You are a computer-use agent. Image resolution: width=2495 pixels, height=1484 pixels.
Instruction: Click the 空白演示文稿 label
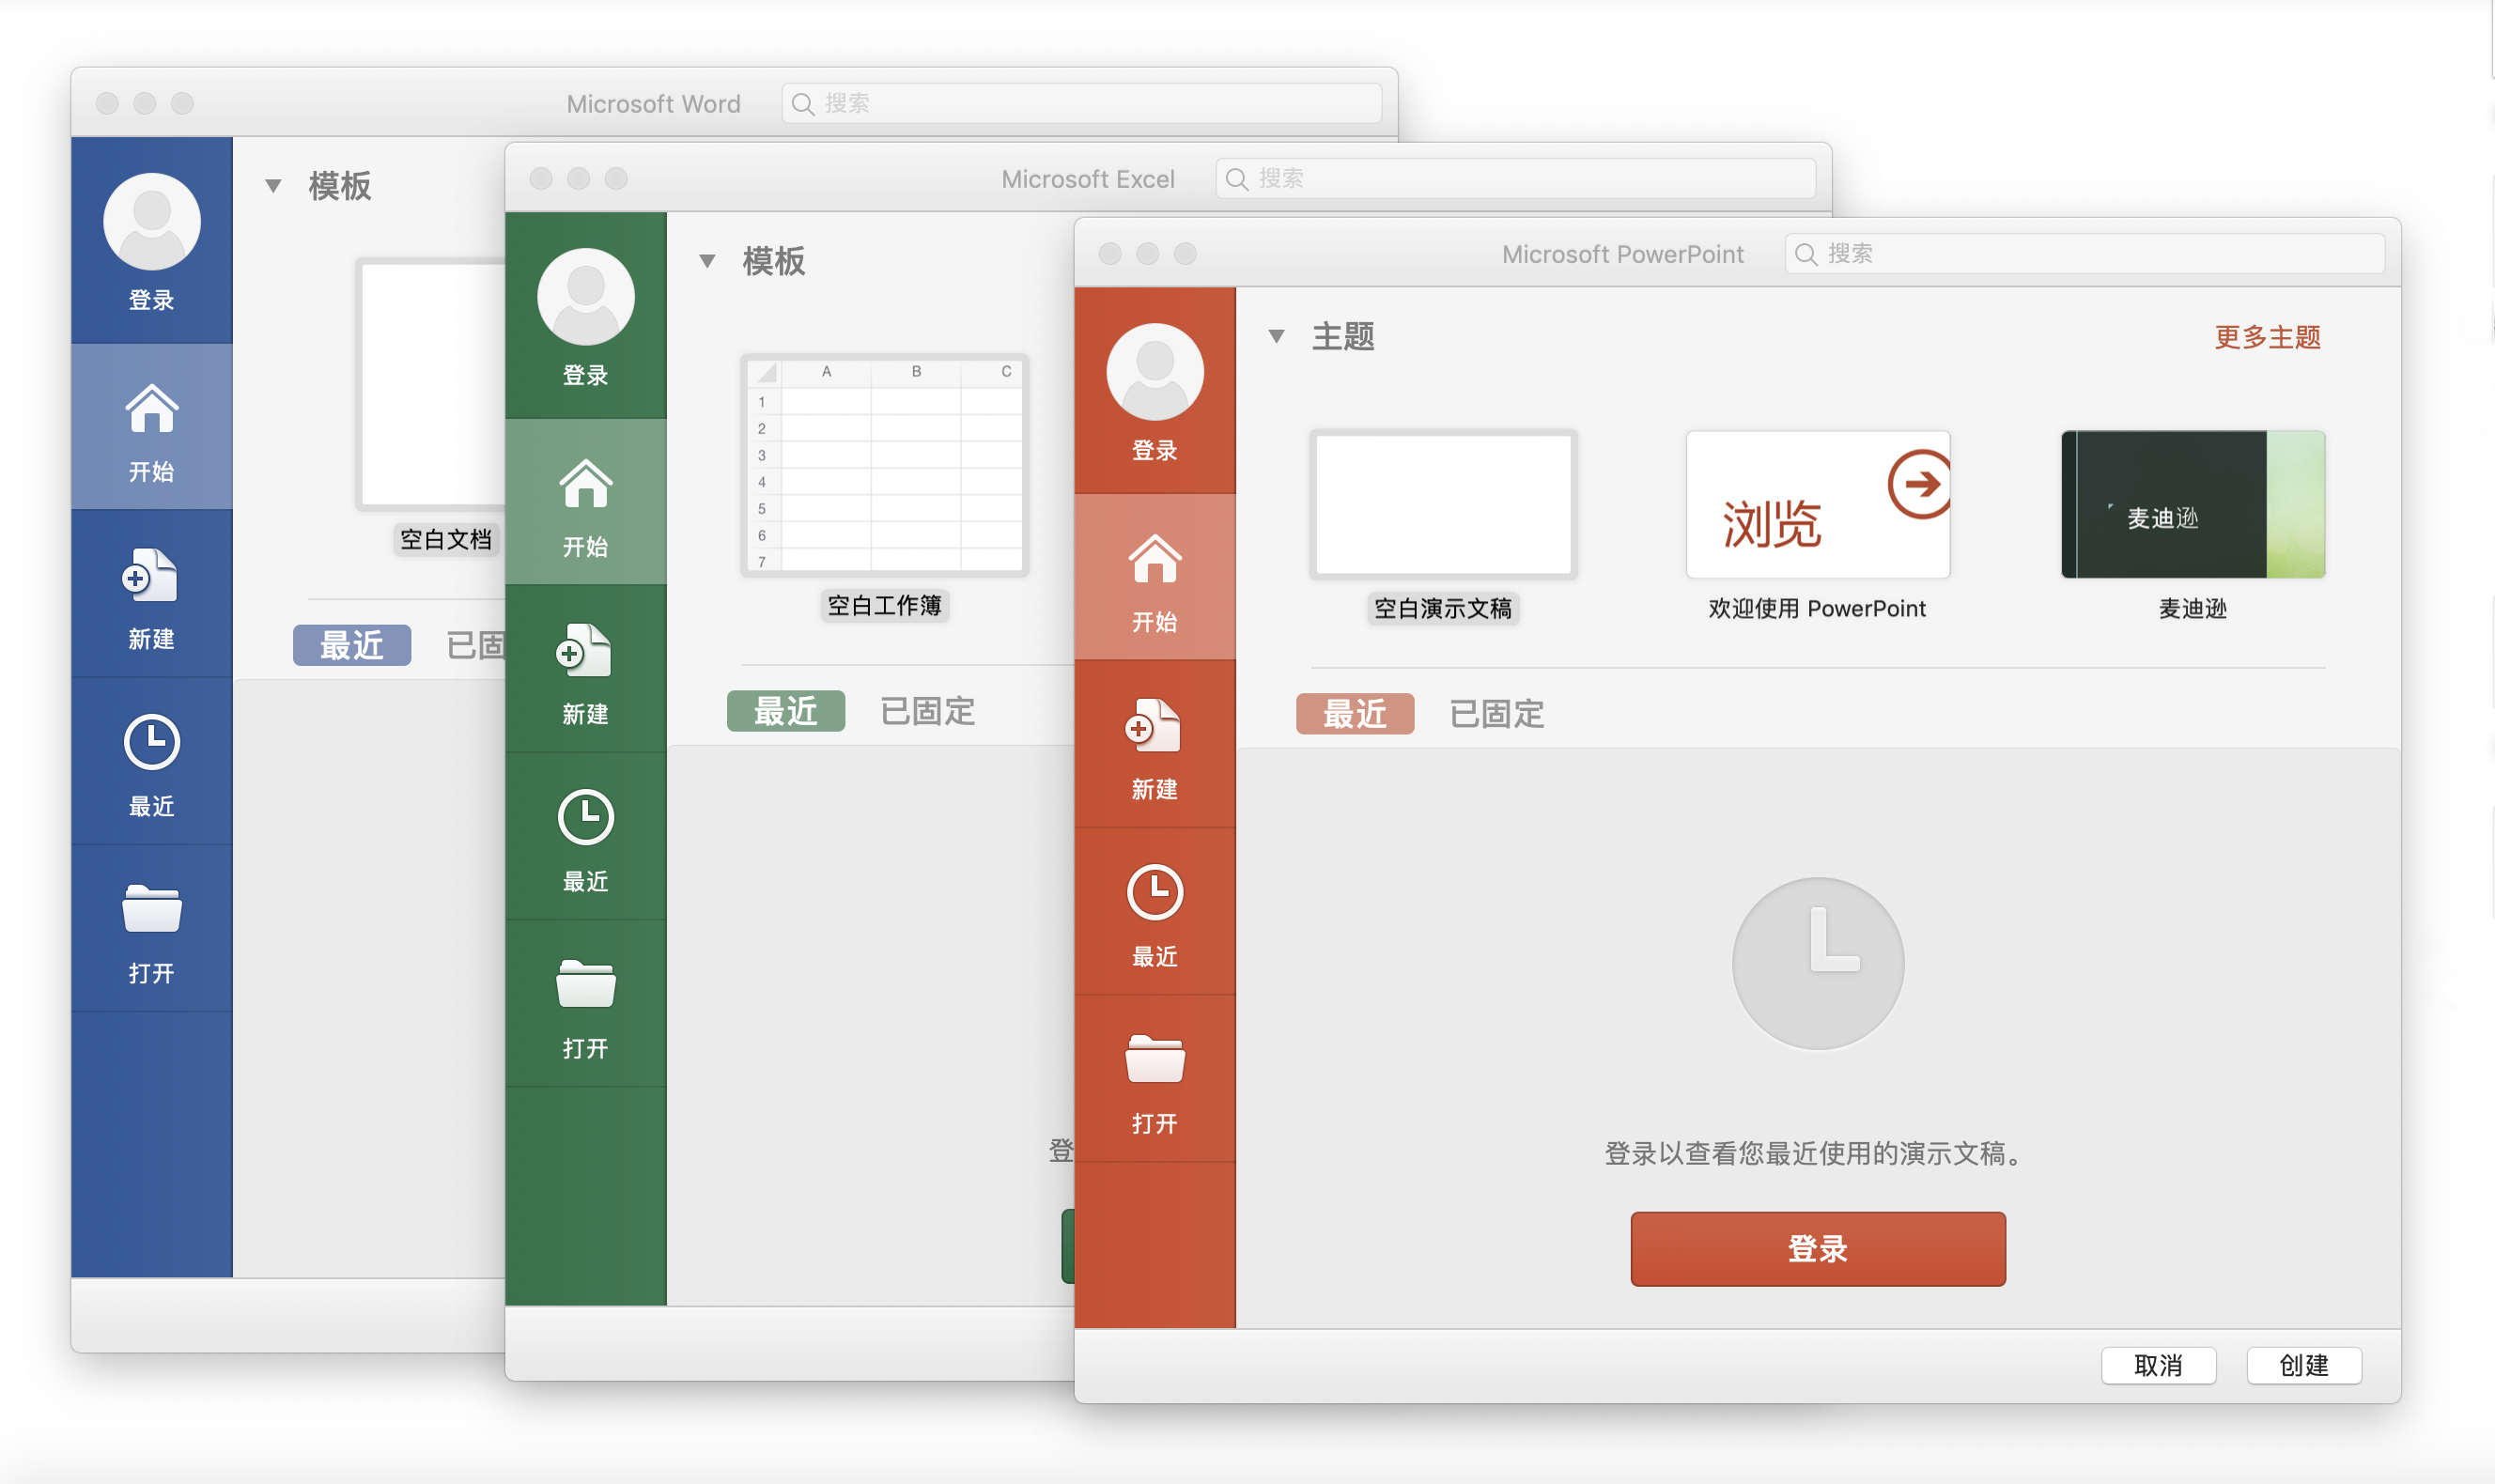[1443, 608]
